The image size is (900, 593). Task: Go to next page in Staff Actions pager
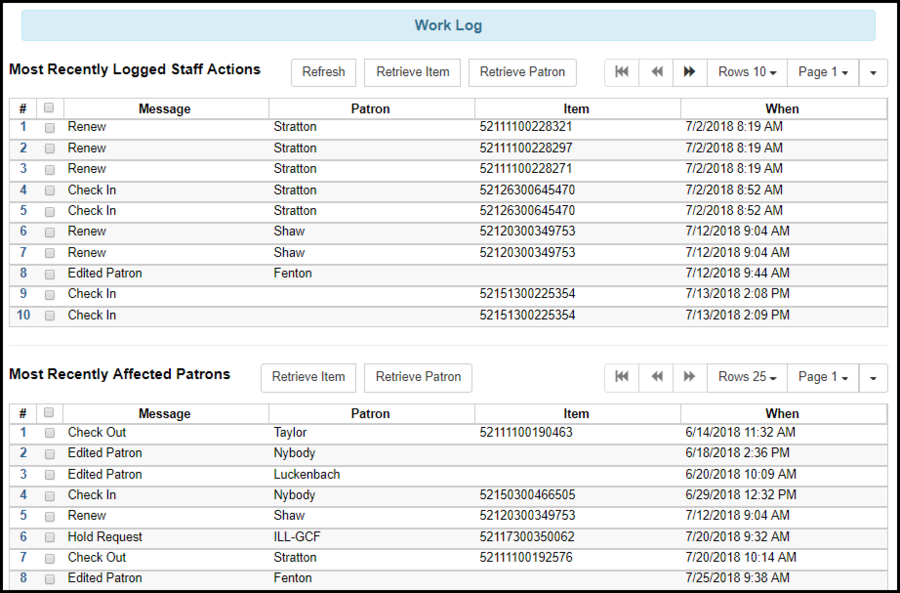[690, 72]
